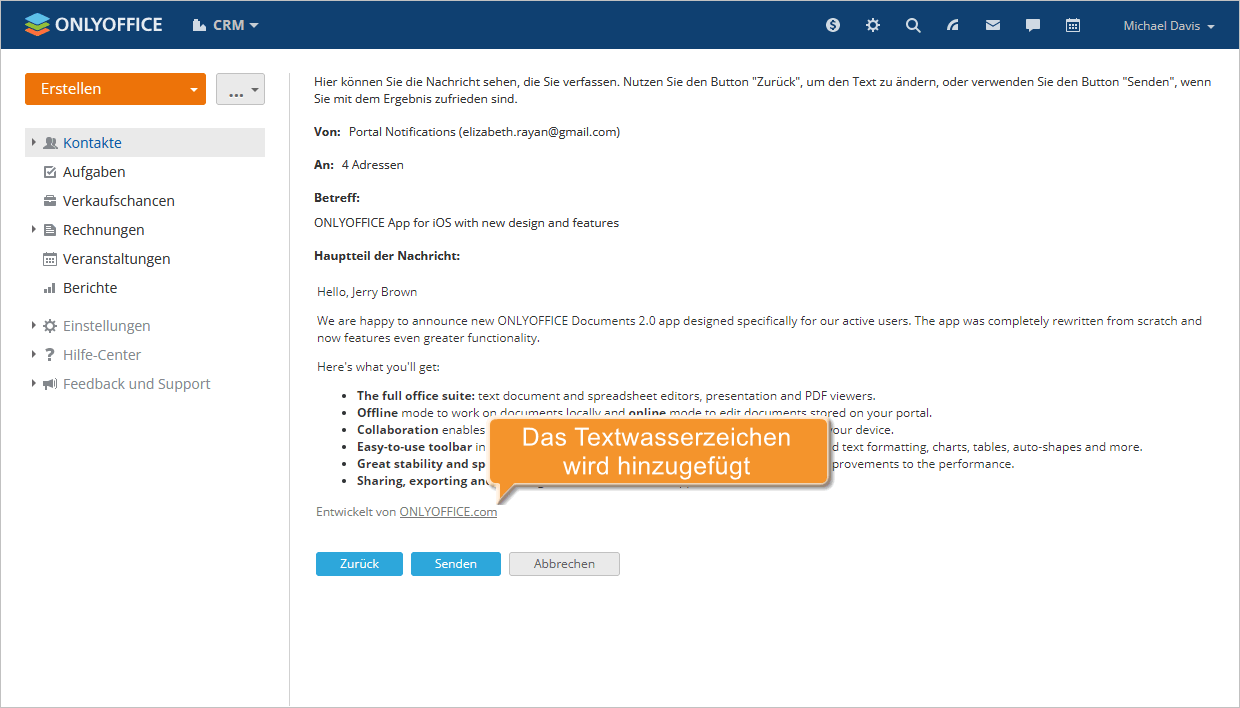Open Aufgaben in sidebar
The width and height of the screenshot is (1240, 708).
pos(94,172)
